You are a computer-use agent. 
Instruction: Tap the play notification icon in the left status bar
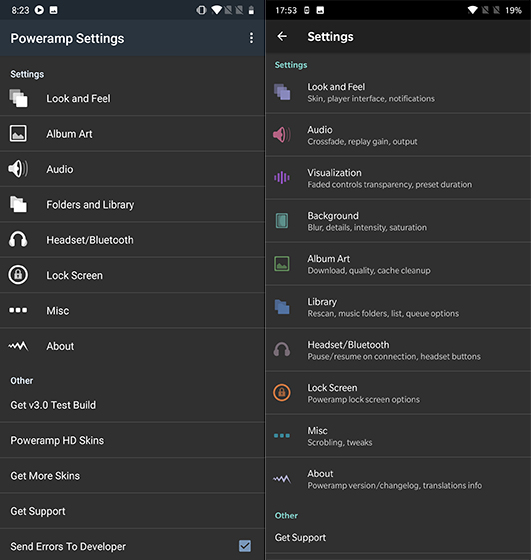coord(39,10)
